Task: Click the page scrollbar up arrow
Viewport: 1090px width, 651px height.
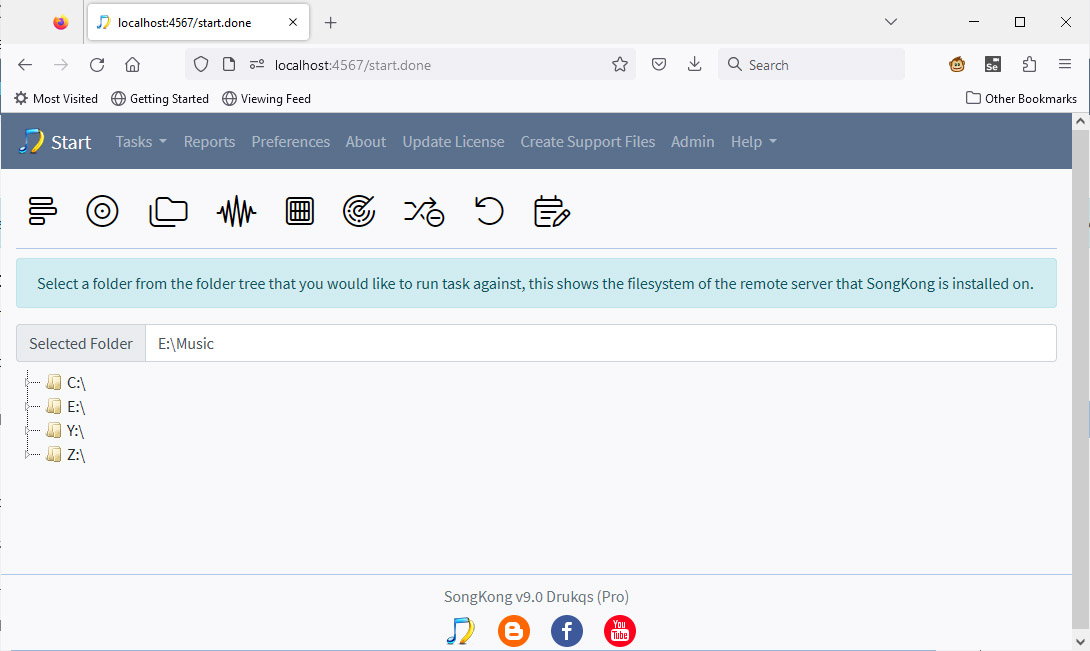Action: point(1080,121)
